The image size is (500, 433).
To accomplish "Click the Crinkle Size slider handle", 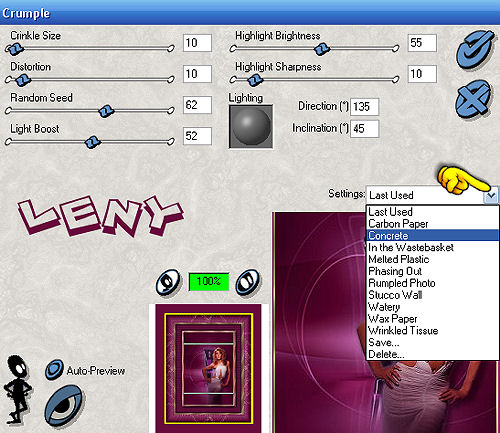I will click(15, 49).
